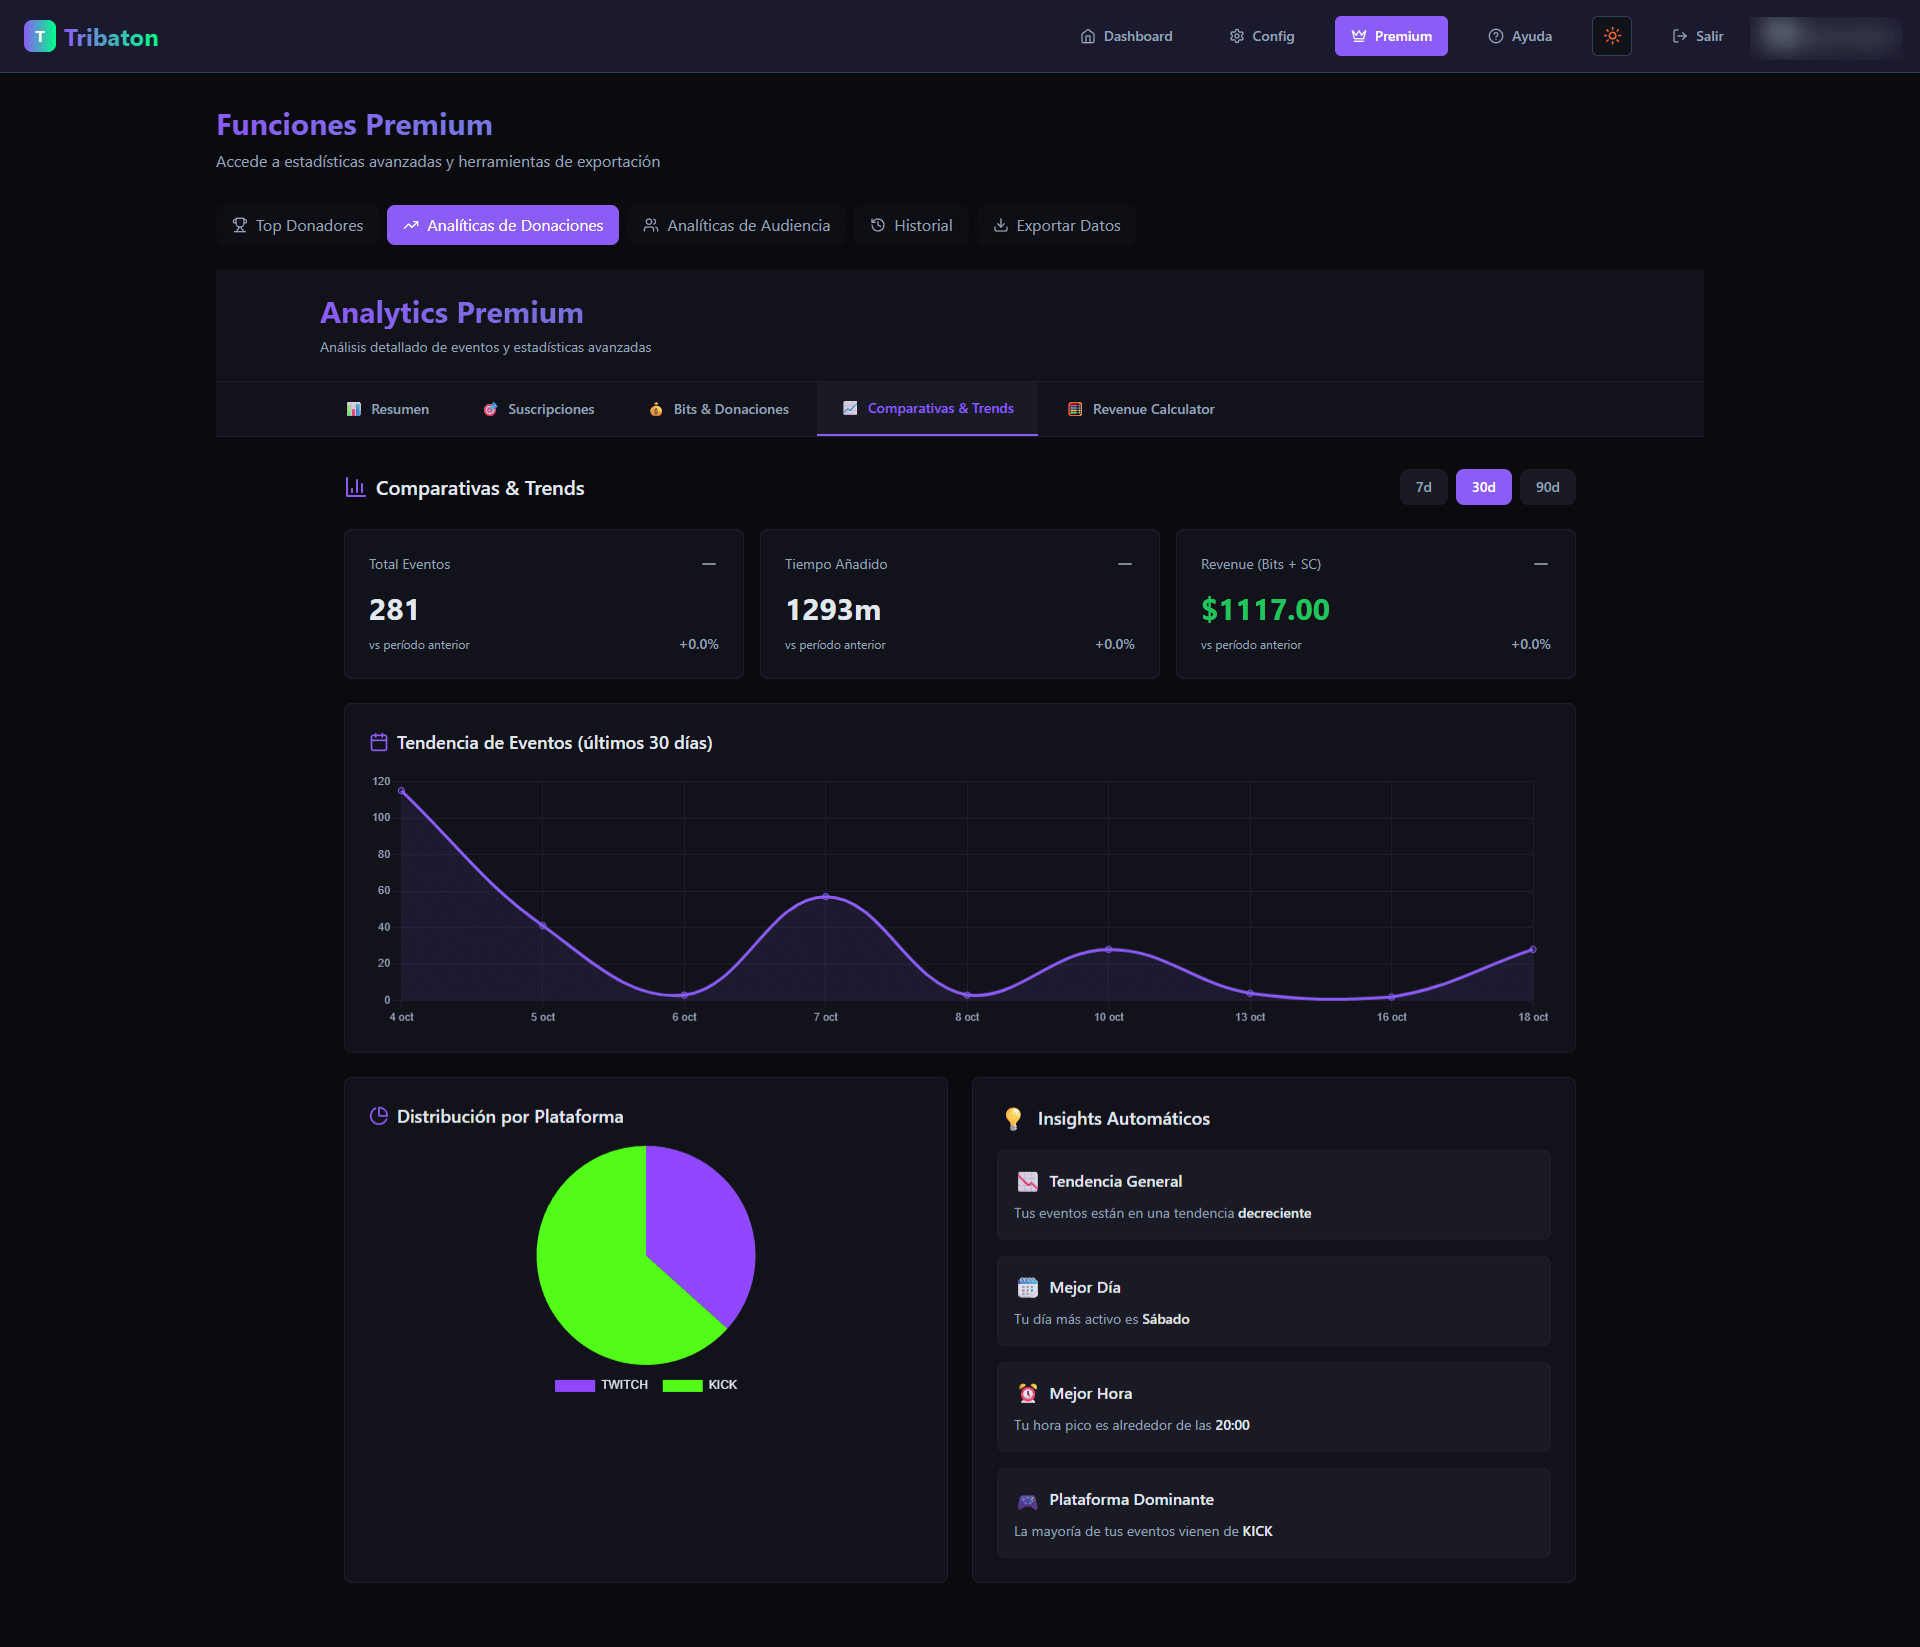Image resolution: width=1920 pixels, height=1647 pixels.
Task: Select the 7d time range
Action: (1423, 487)
